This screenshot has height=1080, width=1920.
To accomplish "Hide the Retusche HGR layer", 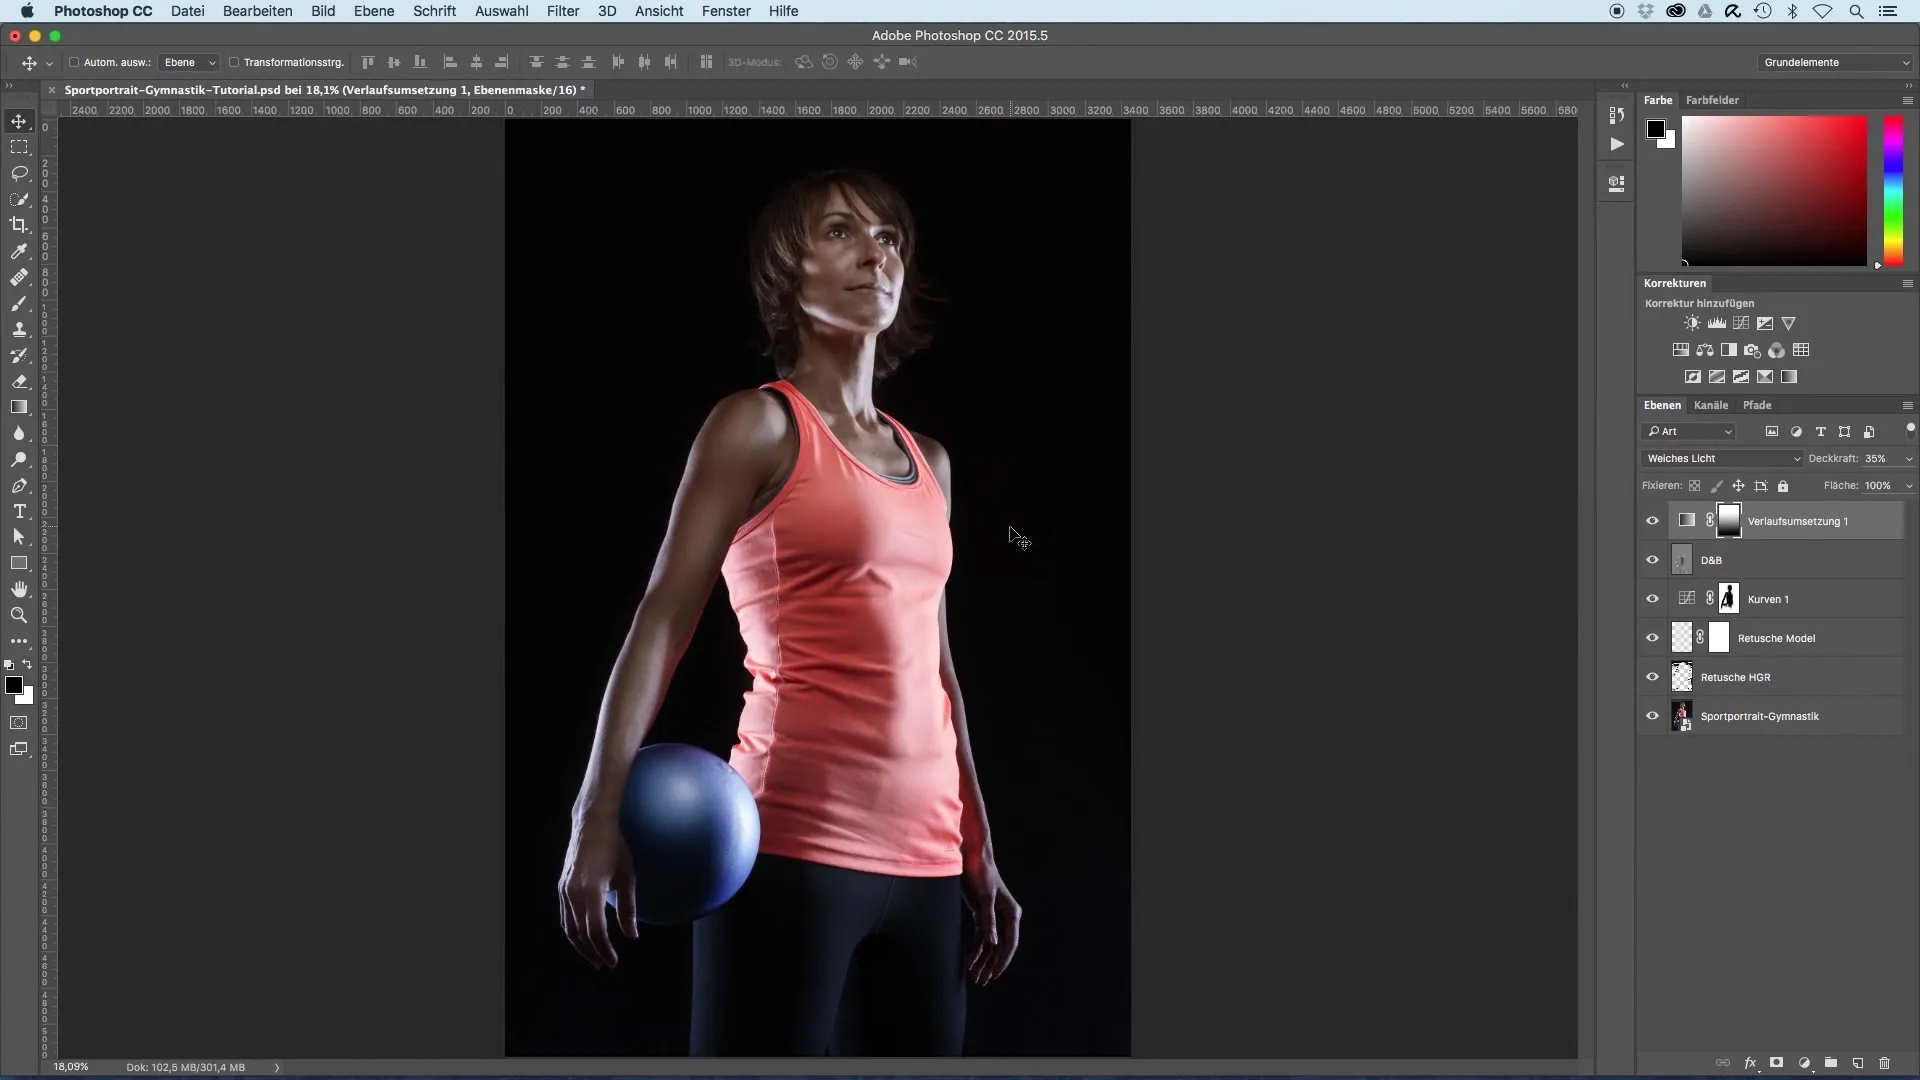I will [x=1652, y=677].
